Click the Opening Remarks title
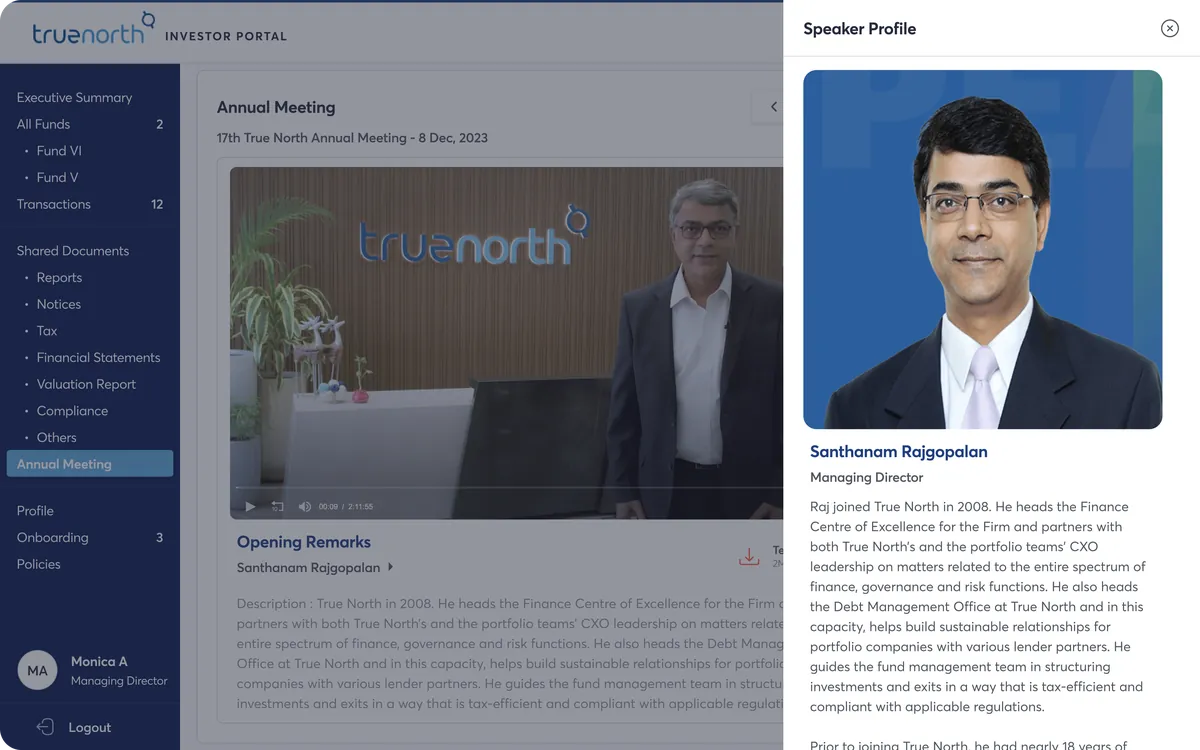 [x=303, y=542]
